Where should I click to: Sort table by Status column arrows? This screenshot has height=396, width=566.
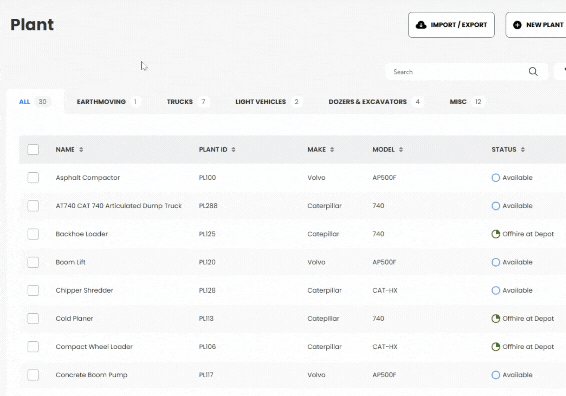click(523, 149)
